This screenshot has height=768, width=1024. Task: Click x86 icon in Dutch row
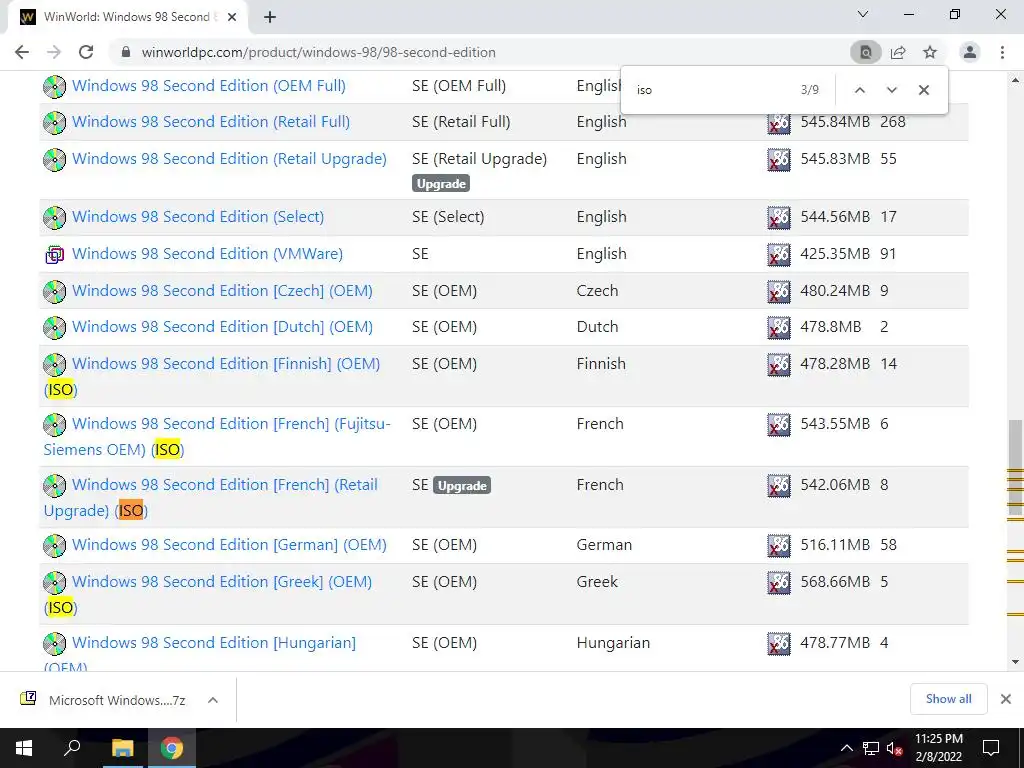778,327
